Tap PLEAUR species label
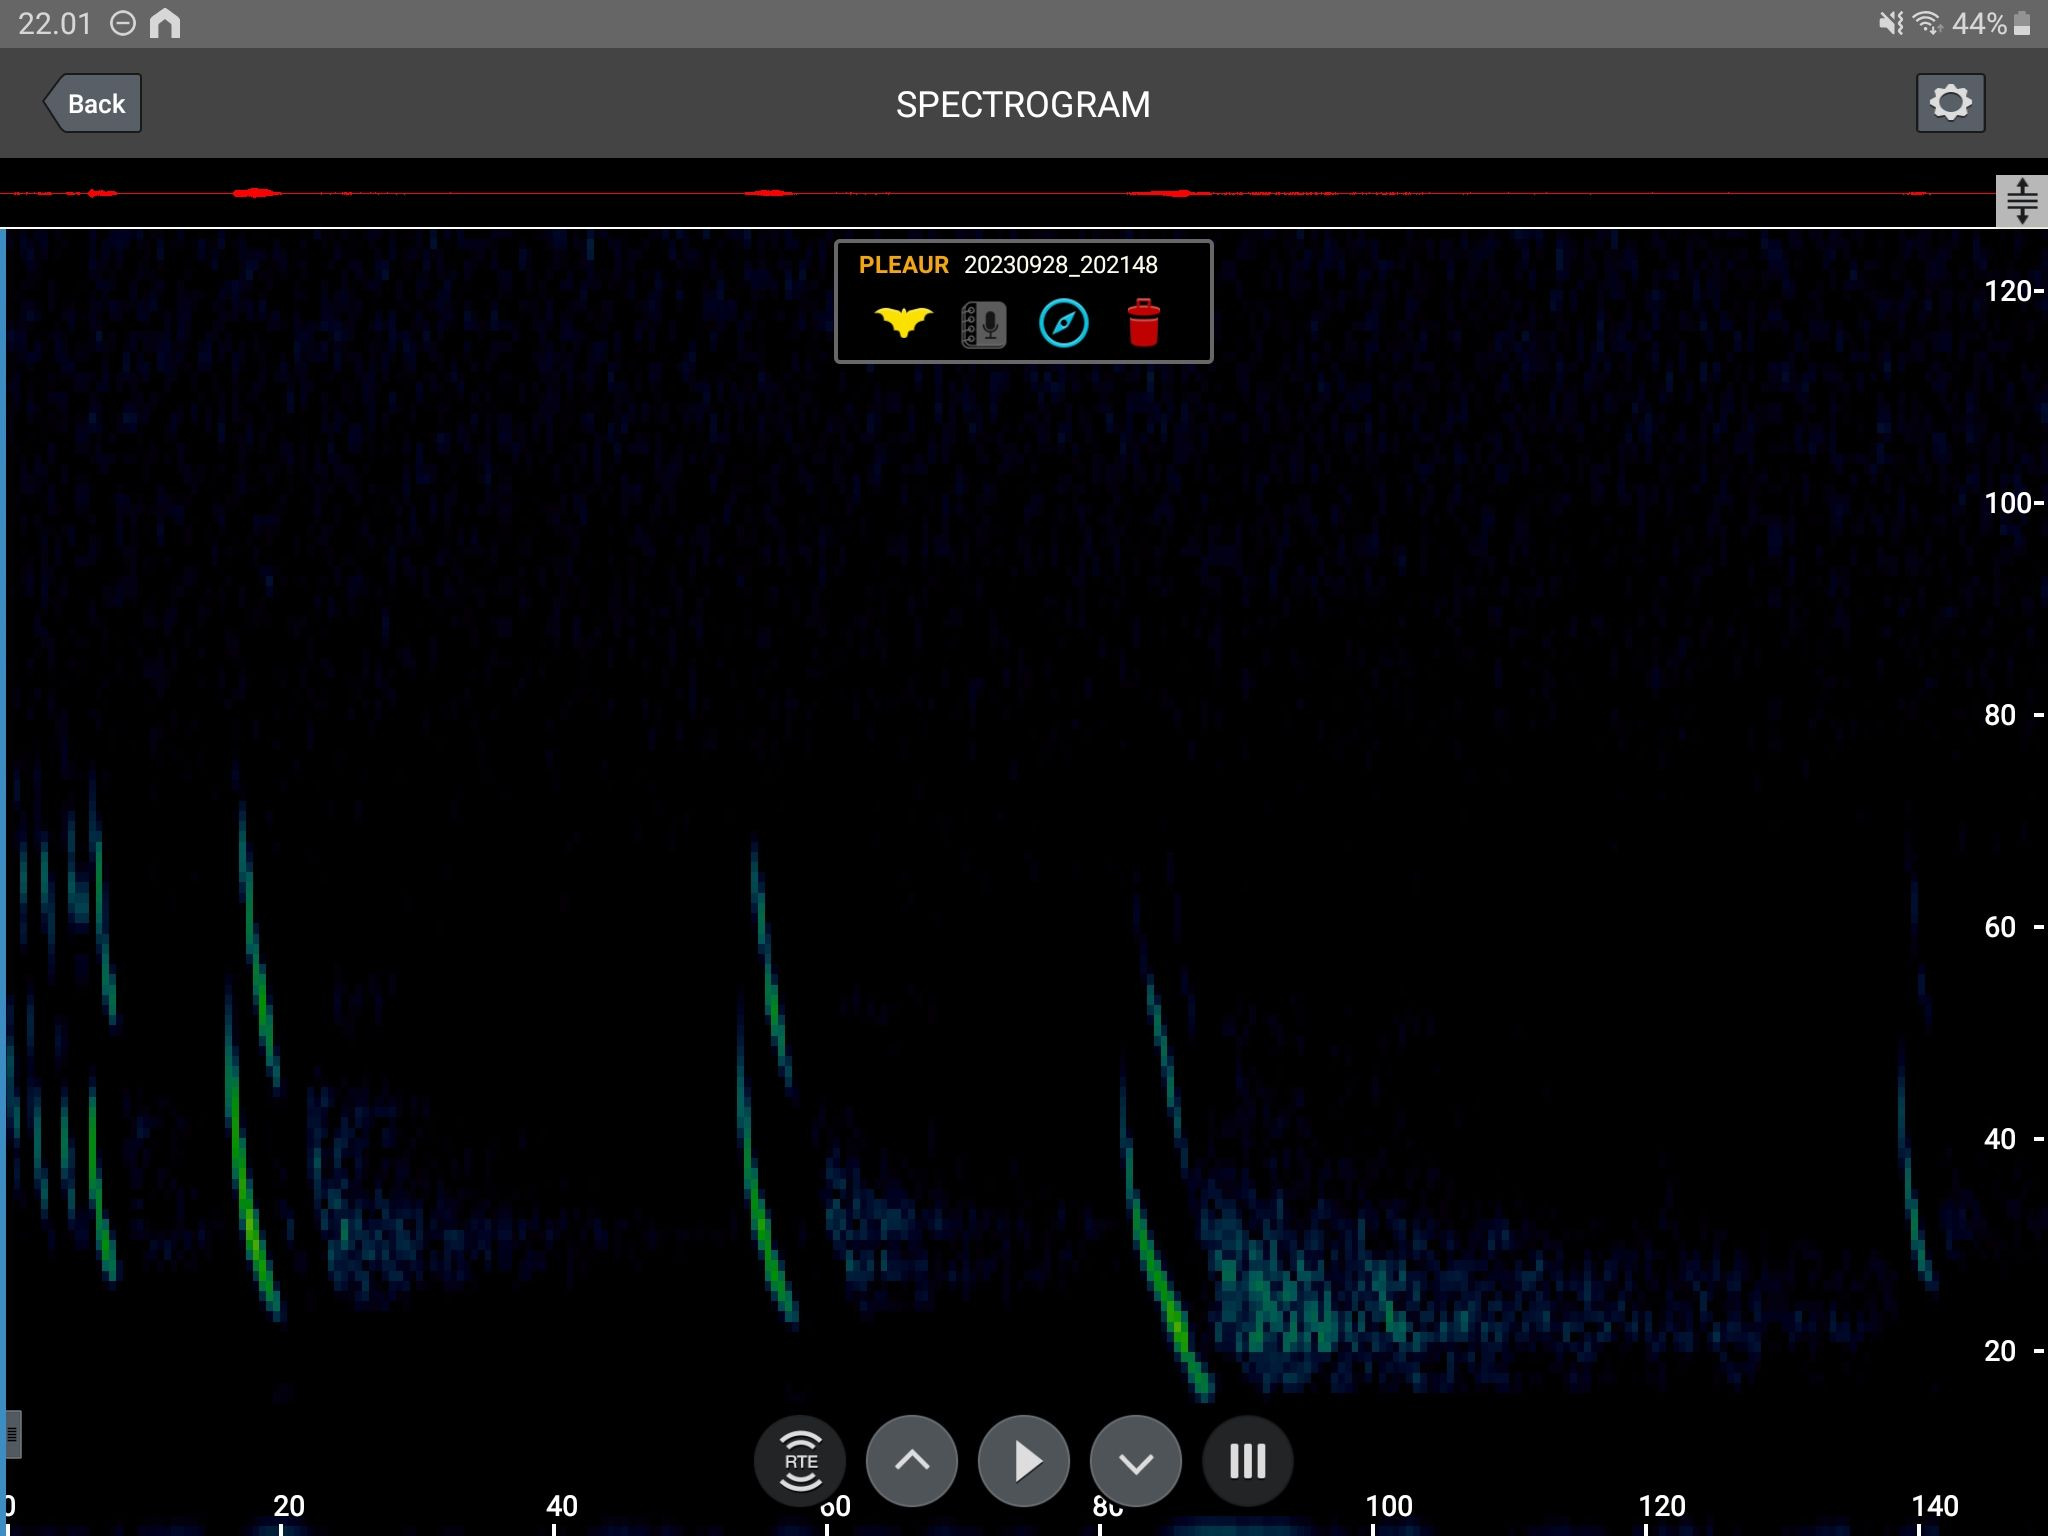 click(x=903, y=265)
